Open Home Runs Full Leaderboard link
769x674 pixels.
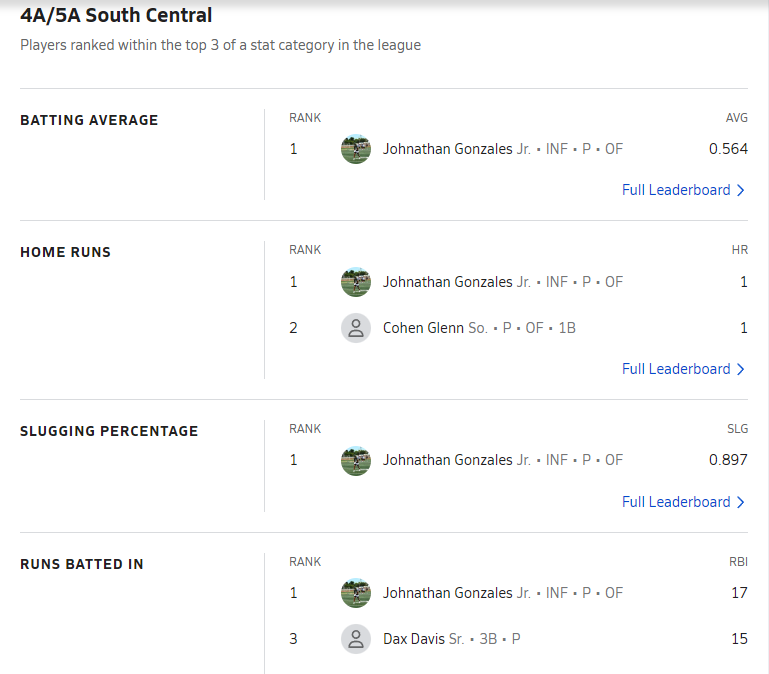click(676, 369)
